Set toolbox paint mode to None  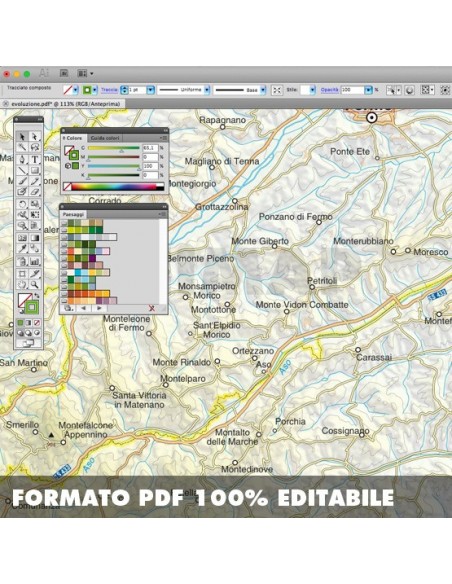pos(37,323)
